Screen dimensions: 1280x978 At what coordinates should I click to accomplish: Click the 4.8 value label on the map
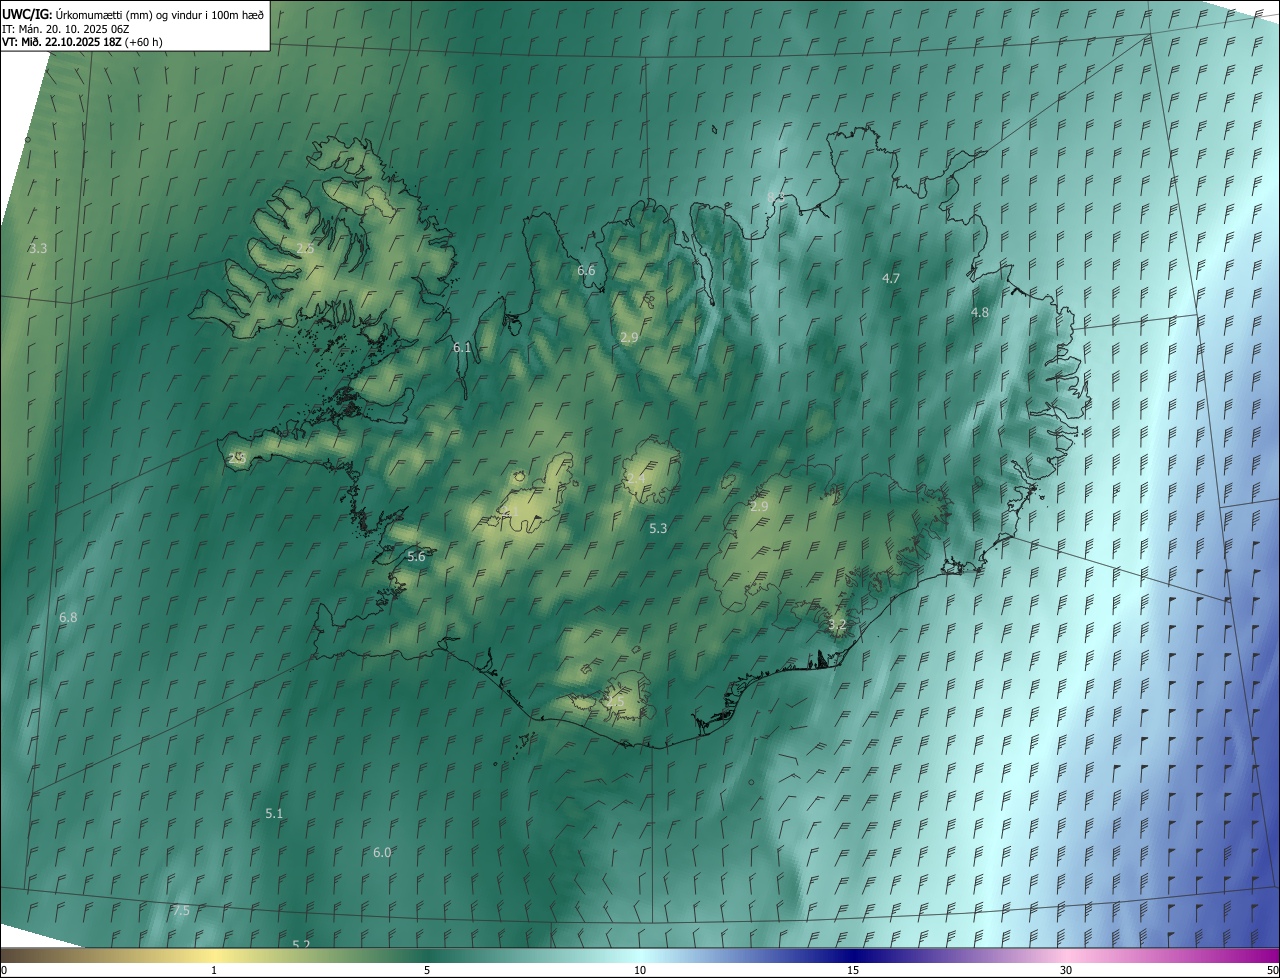[x=980, y=312]
